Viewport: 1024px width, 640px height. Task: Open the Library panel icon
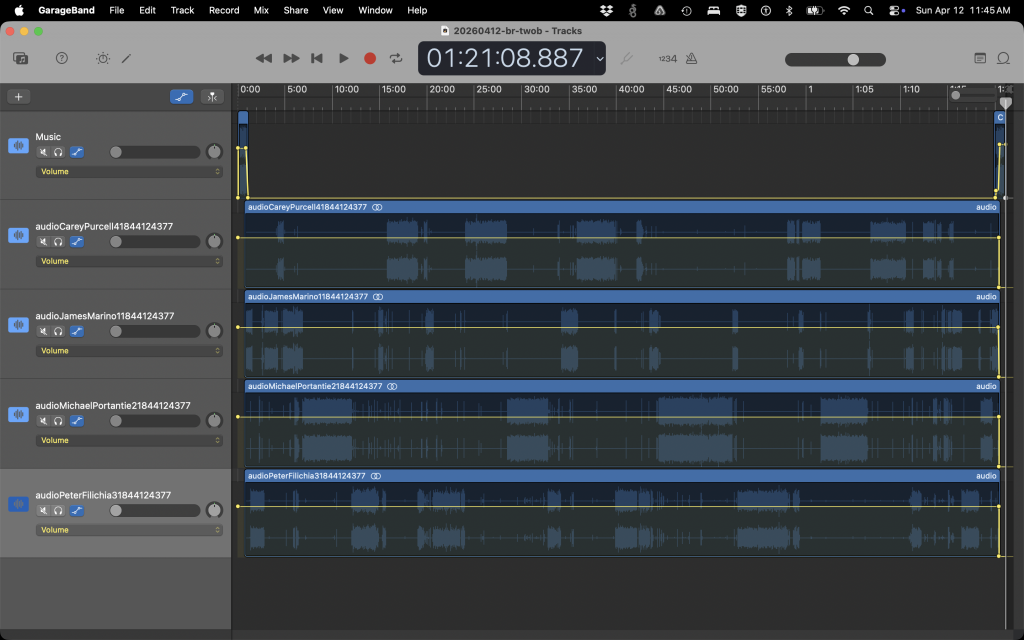click(20, 58)
